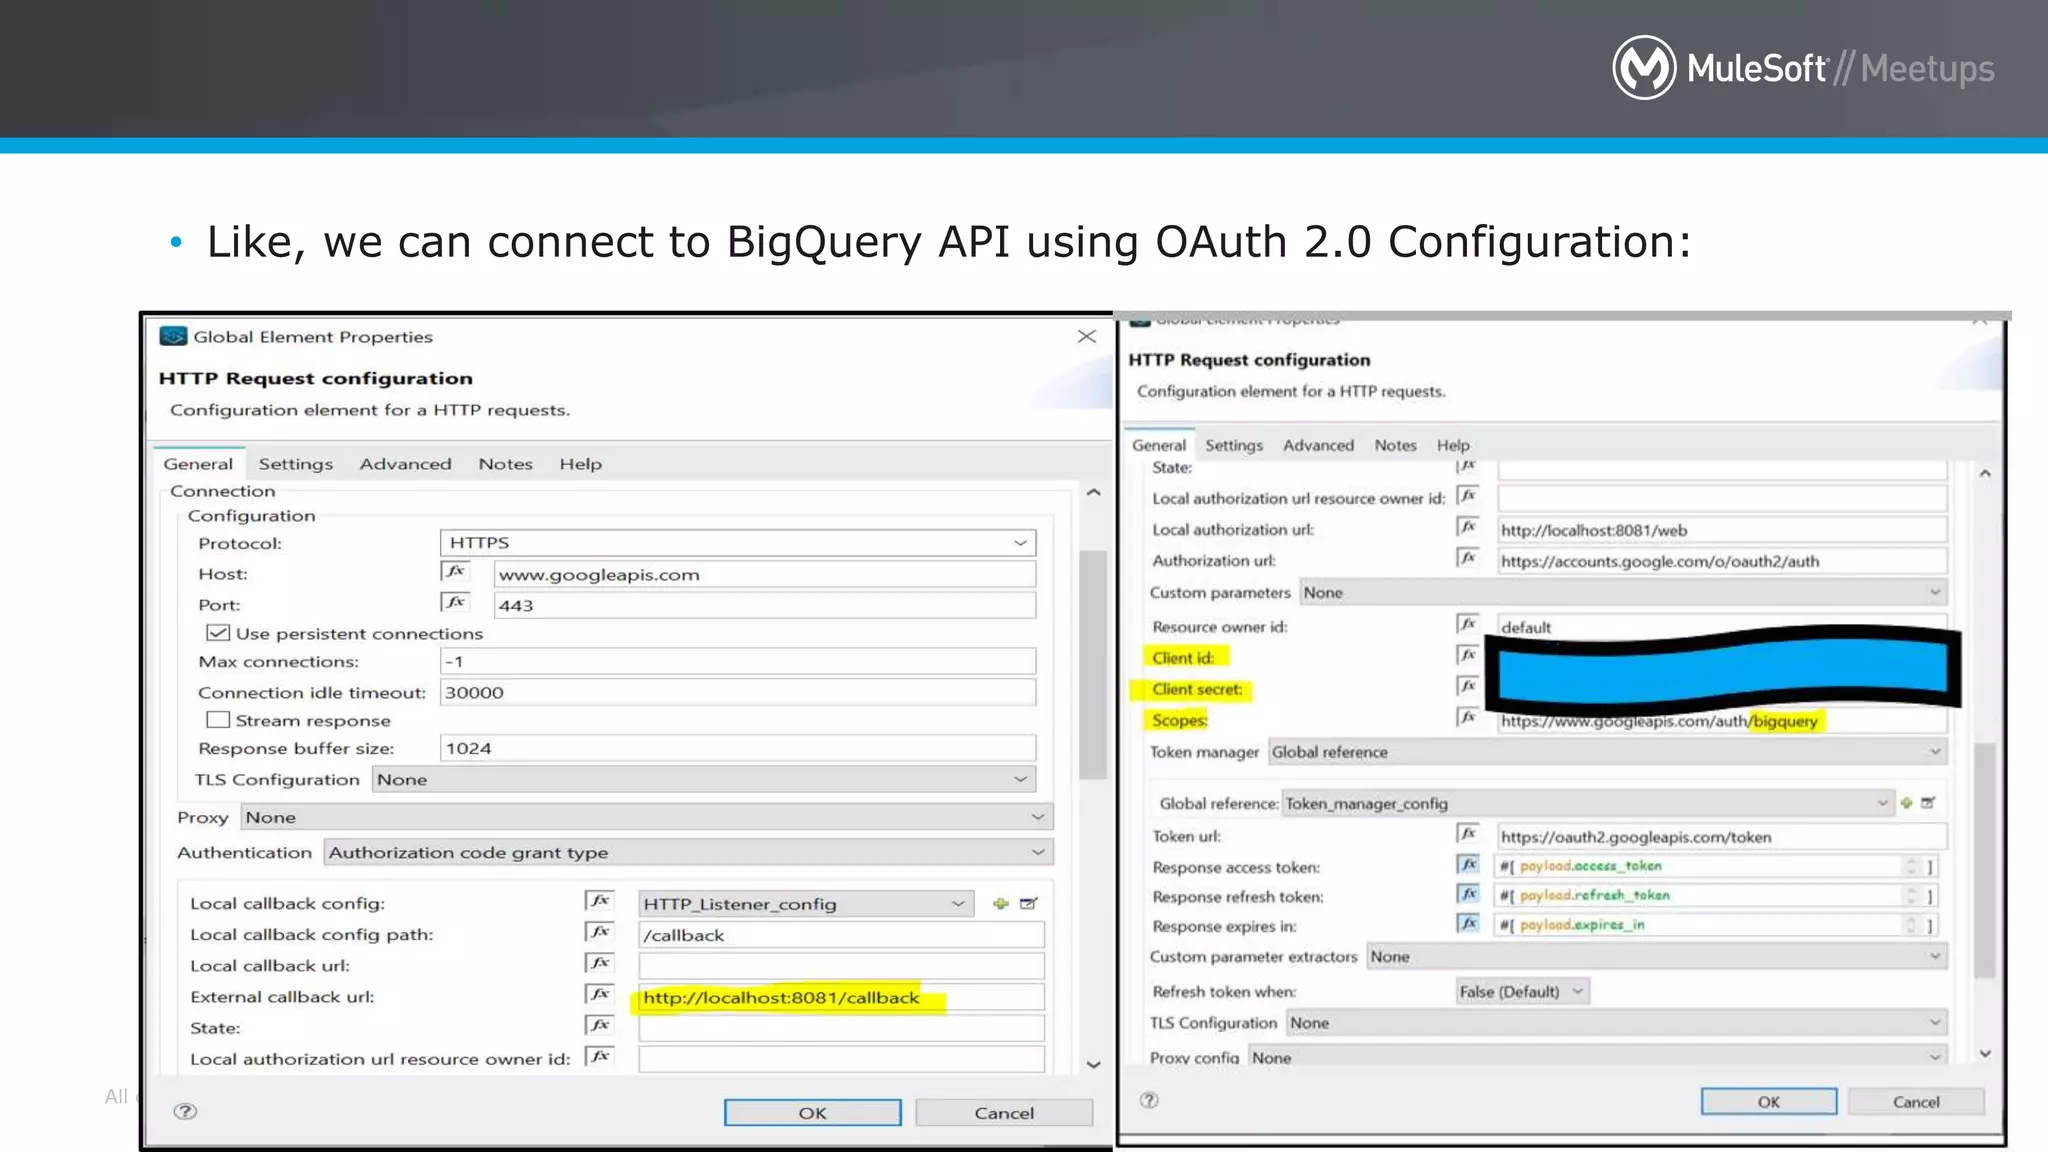The width and height of the screenshot is (2048, 1152).
Task: Toggle fx expression for Local callback config
Action: pyautogui.click(x=599, y=901)
